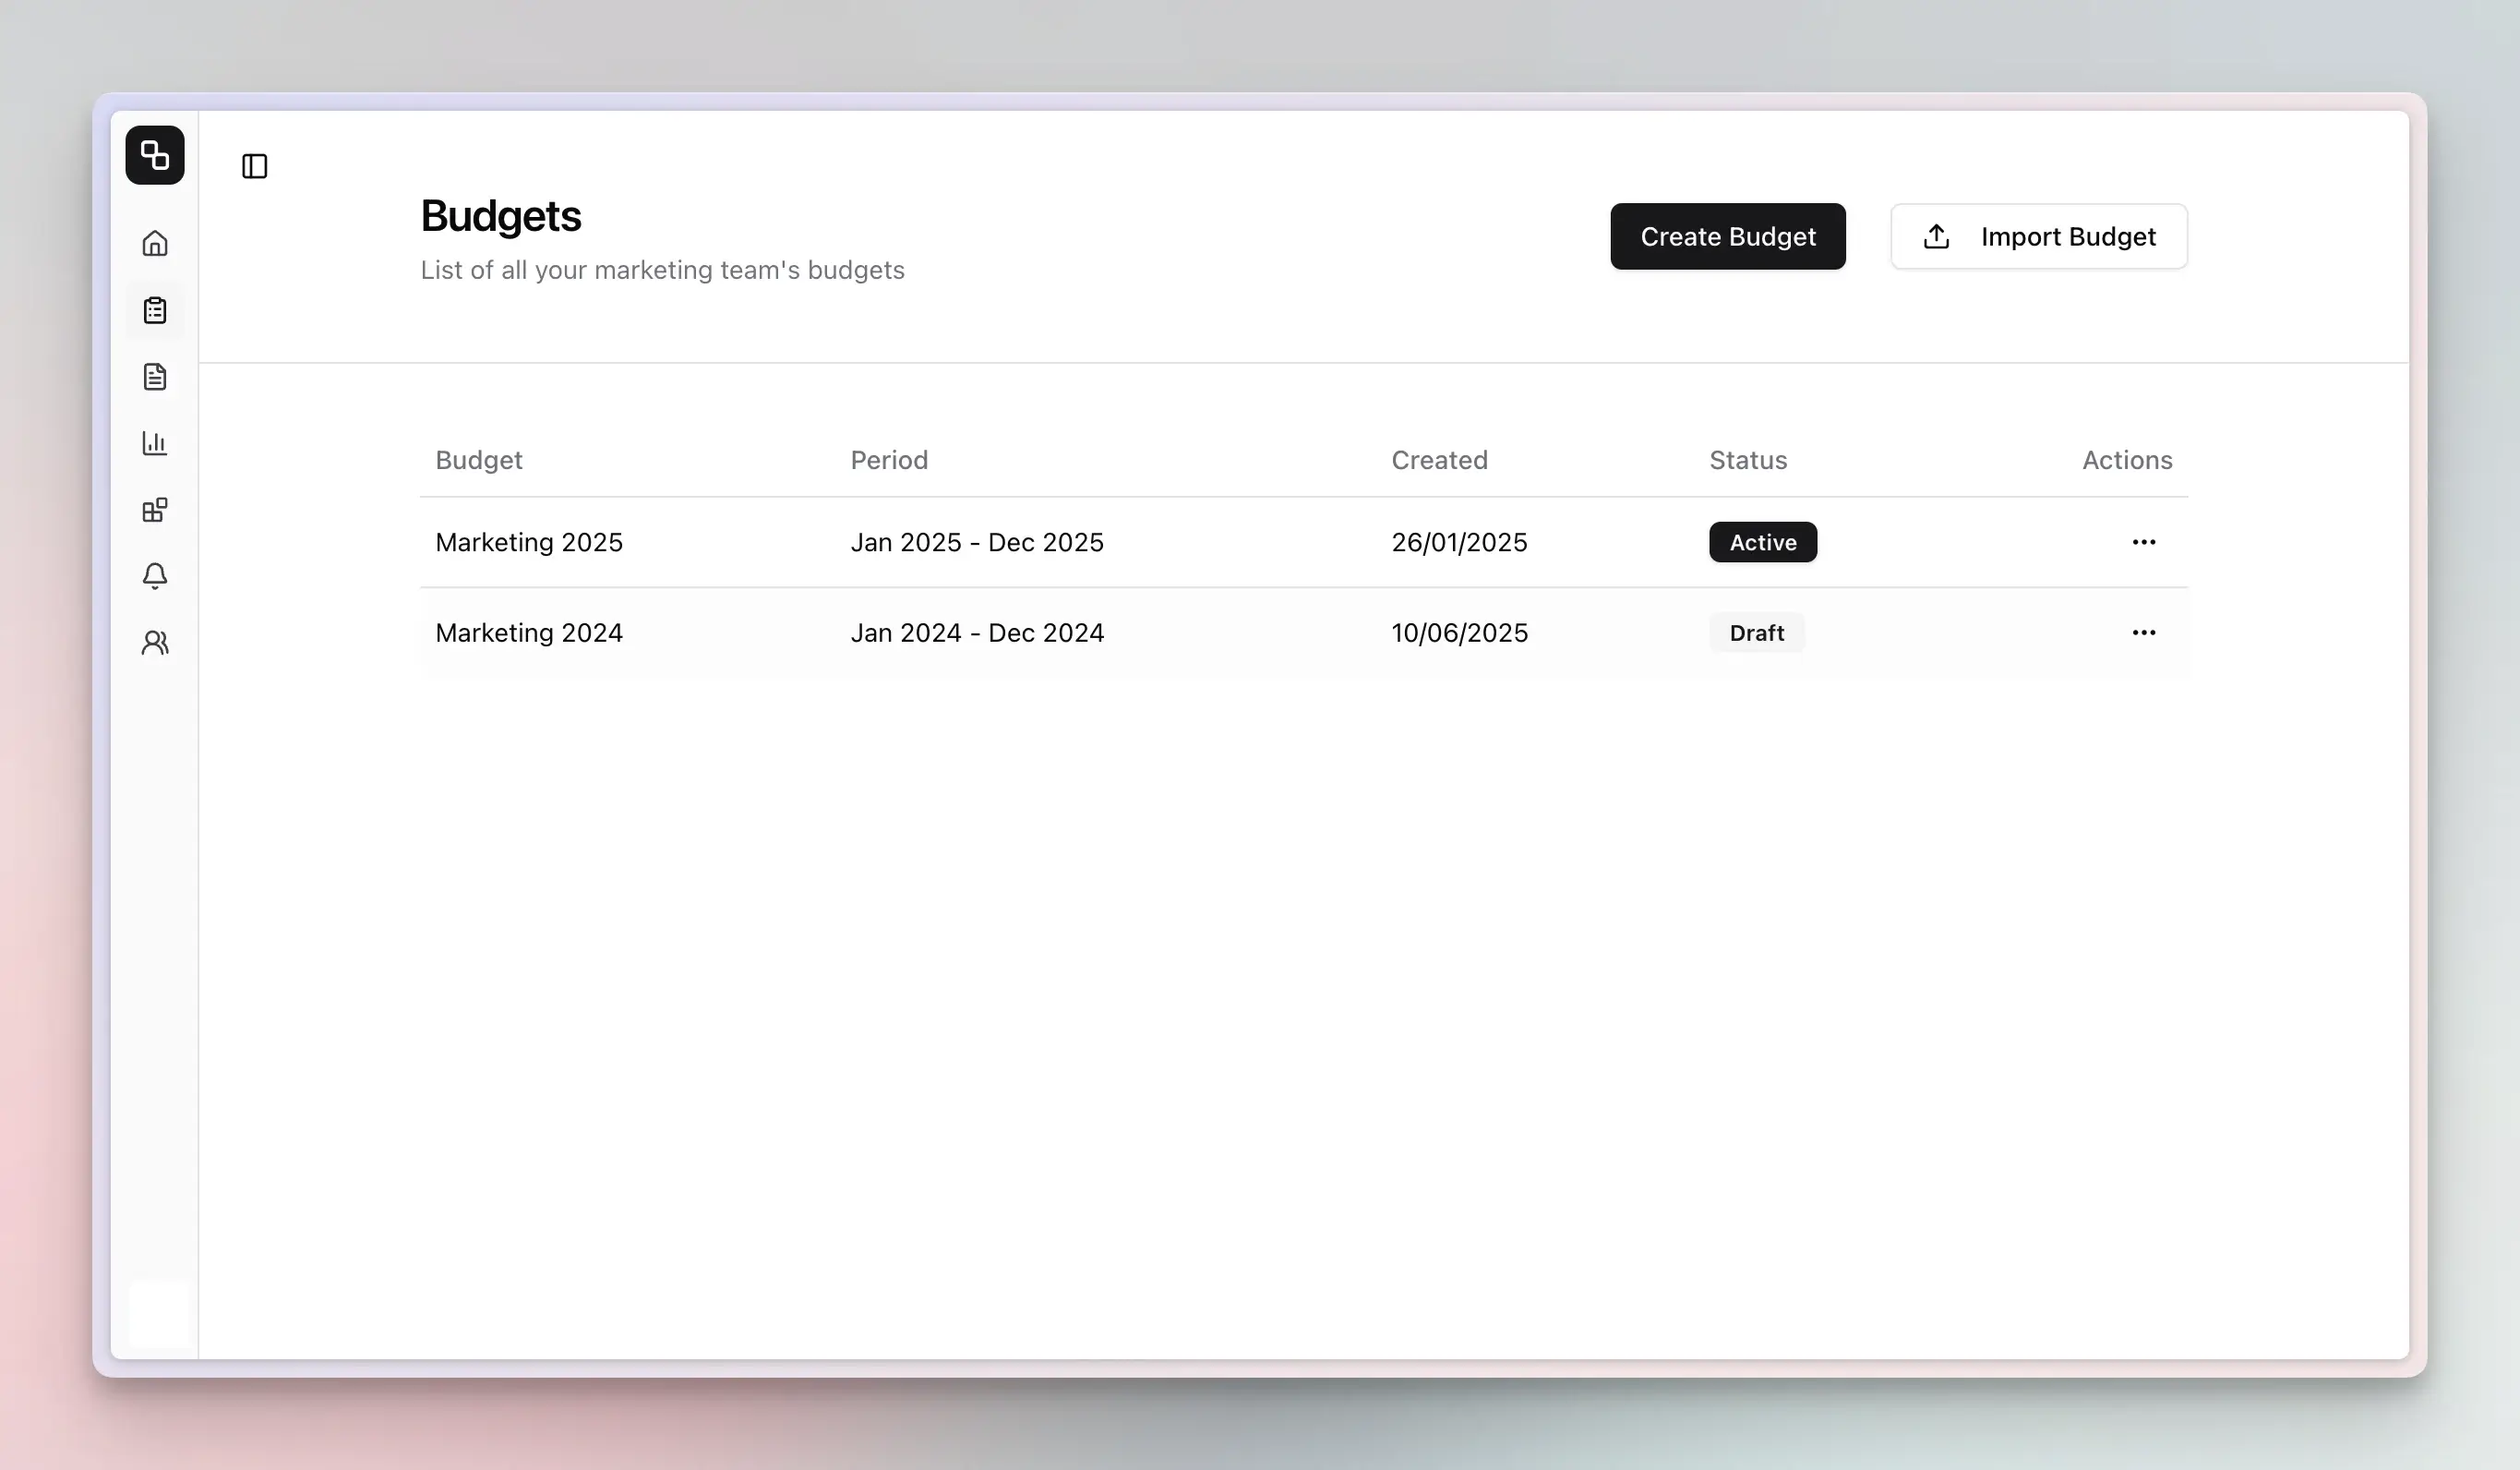Select the clipboard Budgets icon in sidebar
Viewport: 2520px width, 1470px height.
[155, 310]
